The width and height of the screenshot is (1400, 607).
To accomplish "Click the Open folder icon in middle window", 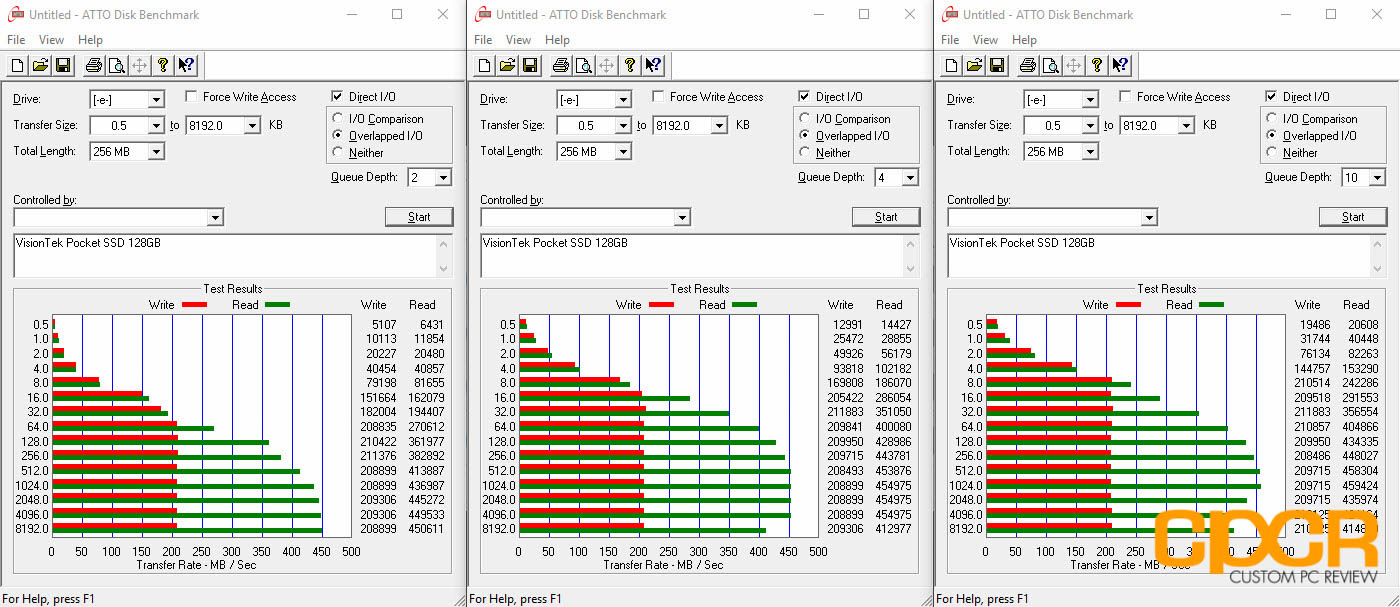I will tap(507, 66).
